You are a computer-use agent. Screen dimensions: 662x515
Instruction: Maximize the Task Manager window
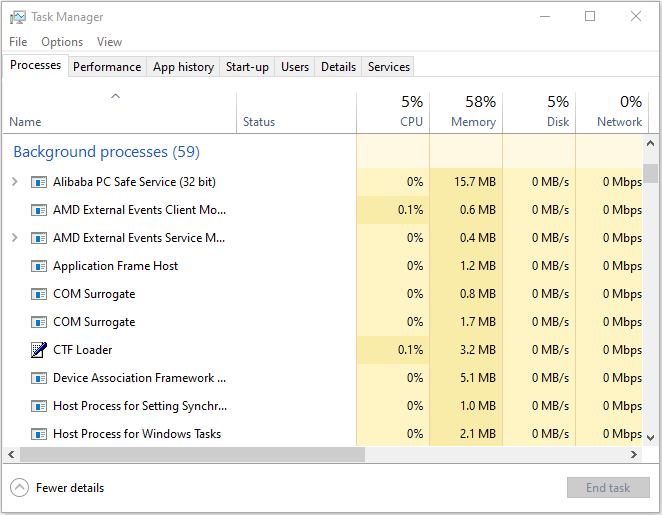point(590,16)
